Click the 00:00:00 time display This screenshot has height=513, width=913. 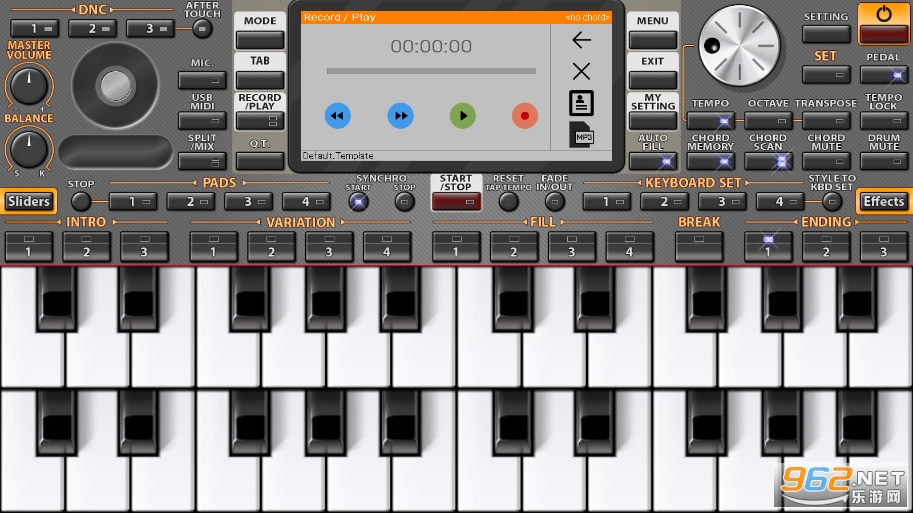tap(431, 46)
